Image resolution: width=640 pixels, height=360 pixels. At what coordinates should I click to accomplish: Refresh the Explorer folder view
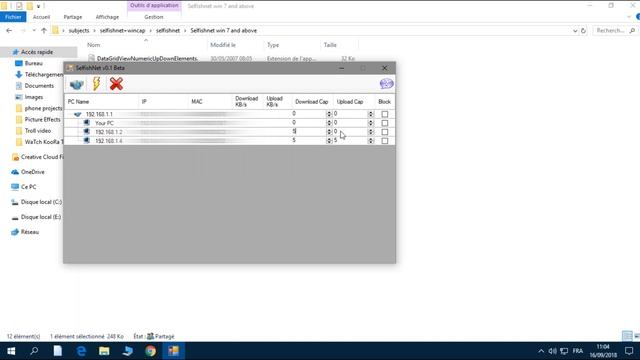583,31
